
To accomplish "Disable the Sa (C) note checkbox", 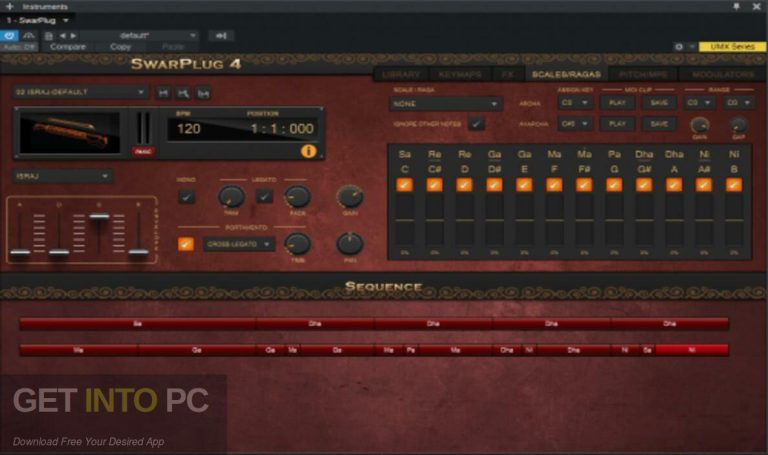I will (404, 185).
